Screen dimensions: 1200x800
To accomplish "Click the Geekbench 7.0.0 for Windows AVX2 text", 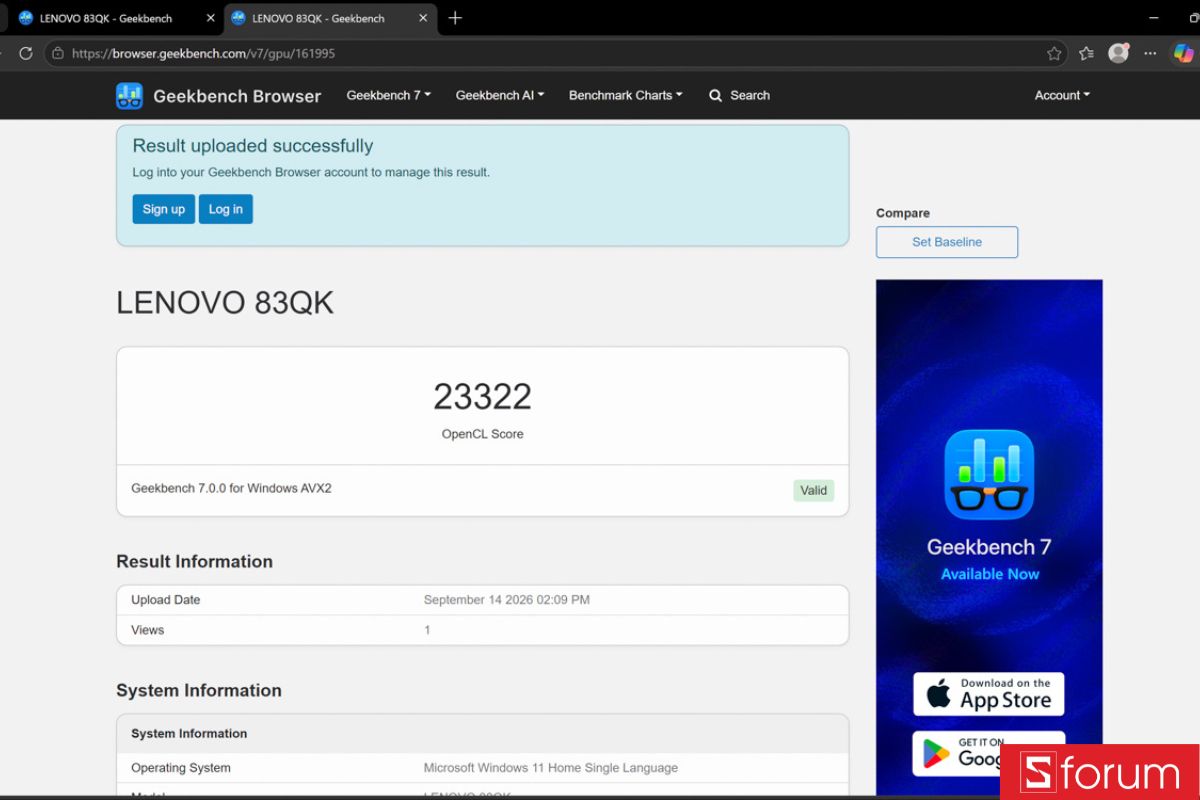I will 231,488.
